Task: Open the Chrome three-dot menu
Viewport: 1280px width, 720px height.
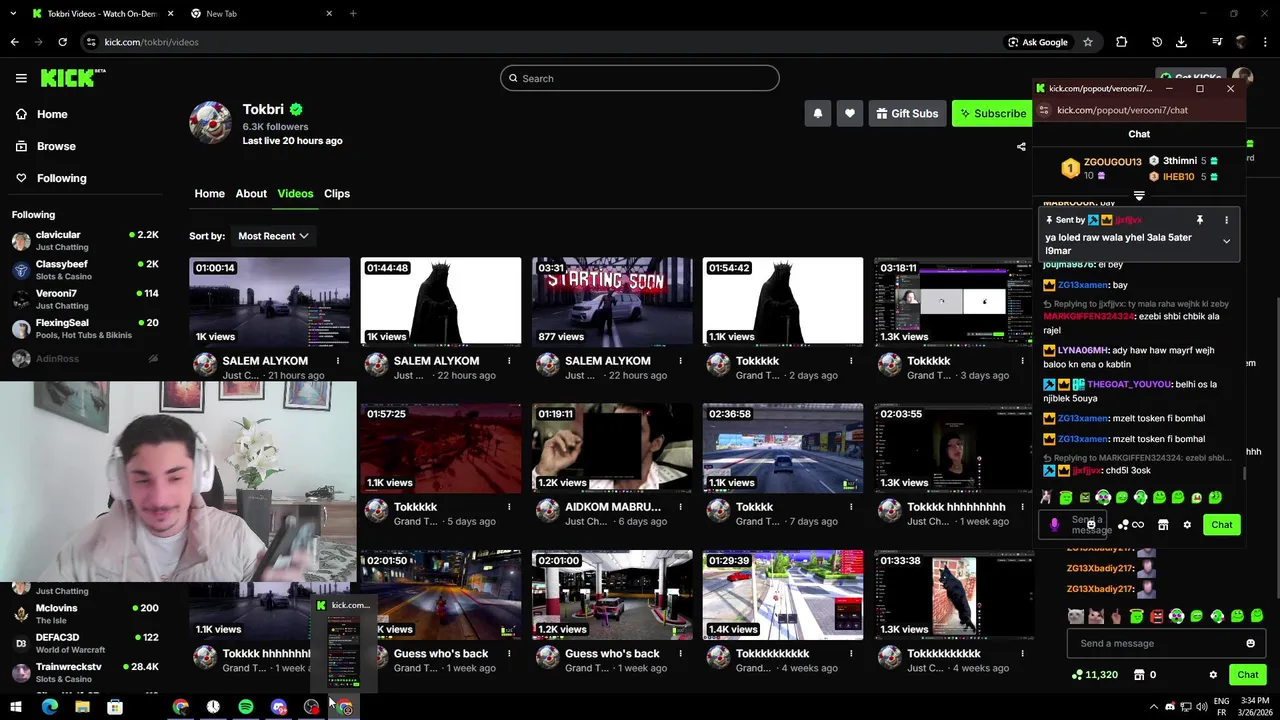Action: (x=1265, y=42)
